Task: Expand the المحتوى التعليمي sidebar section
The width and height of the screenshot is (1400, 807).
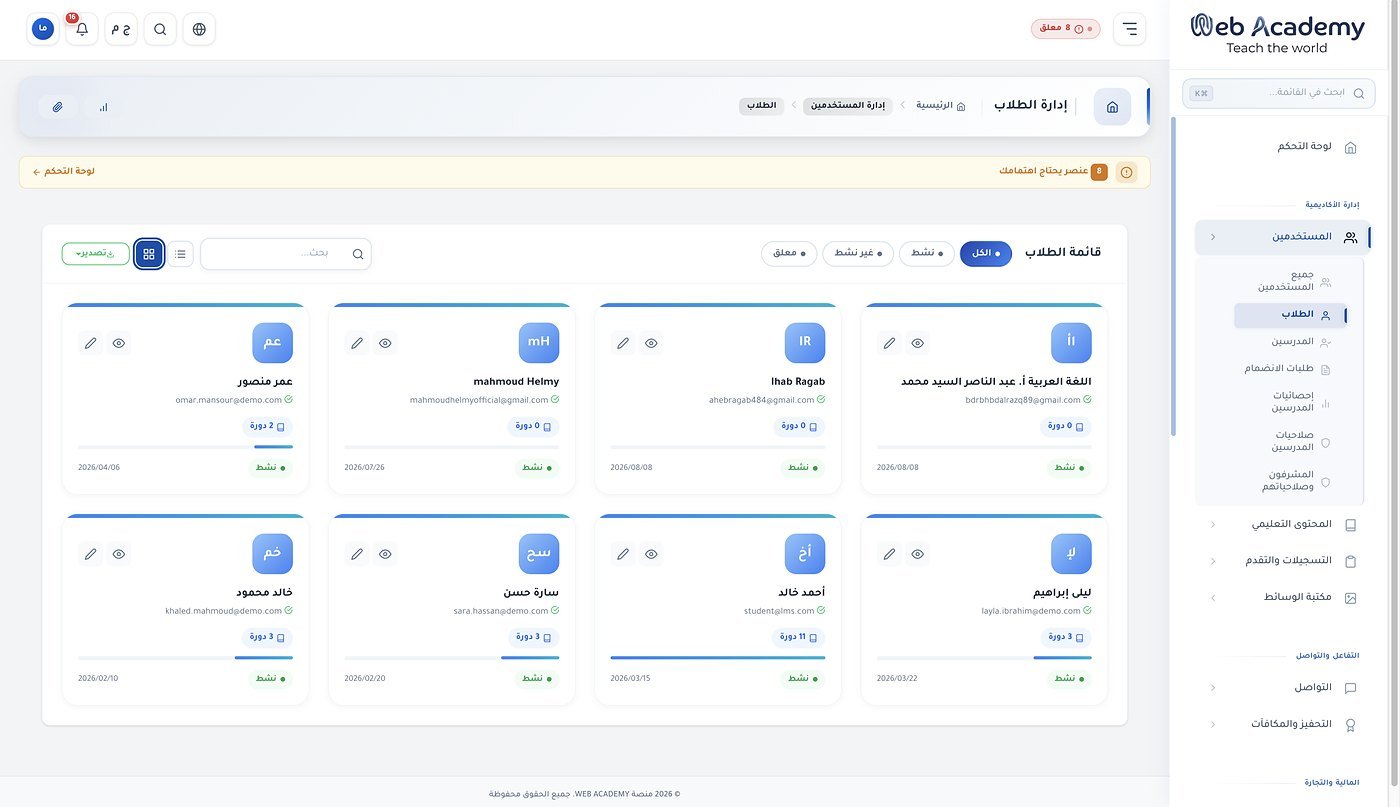Action: pyautogui.click(x=1283, y=524)
